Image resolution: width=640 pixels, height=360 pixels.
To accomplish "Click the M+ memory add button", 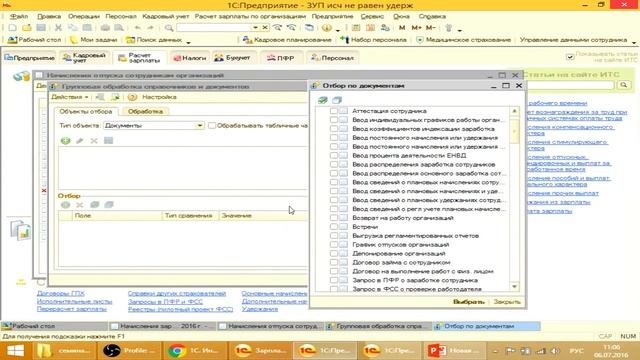I will 416,28.
